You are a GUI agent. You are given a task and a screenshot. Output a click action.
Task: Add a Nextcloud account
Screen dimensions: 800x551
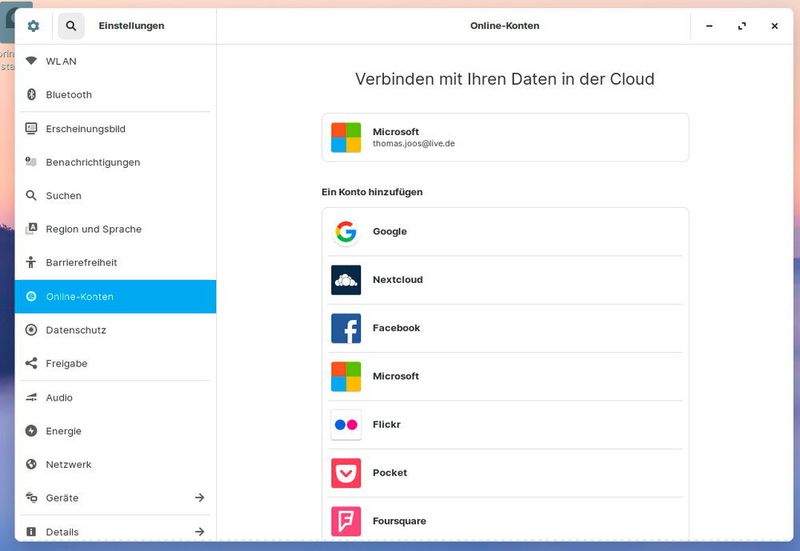505,280
